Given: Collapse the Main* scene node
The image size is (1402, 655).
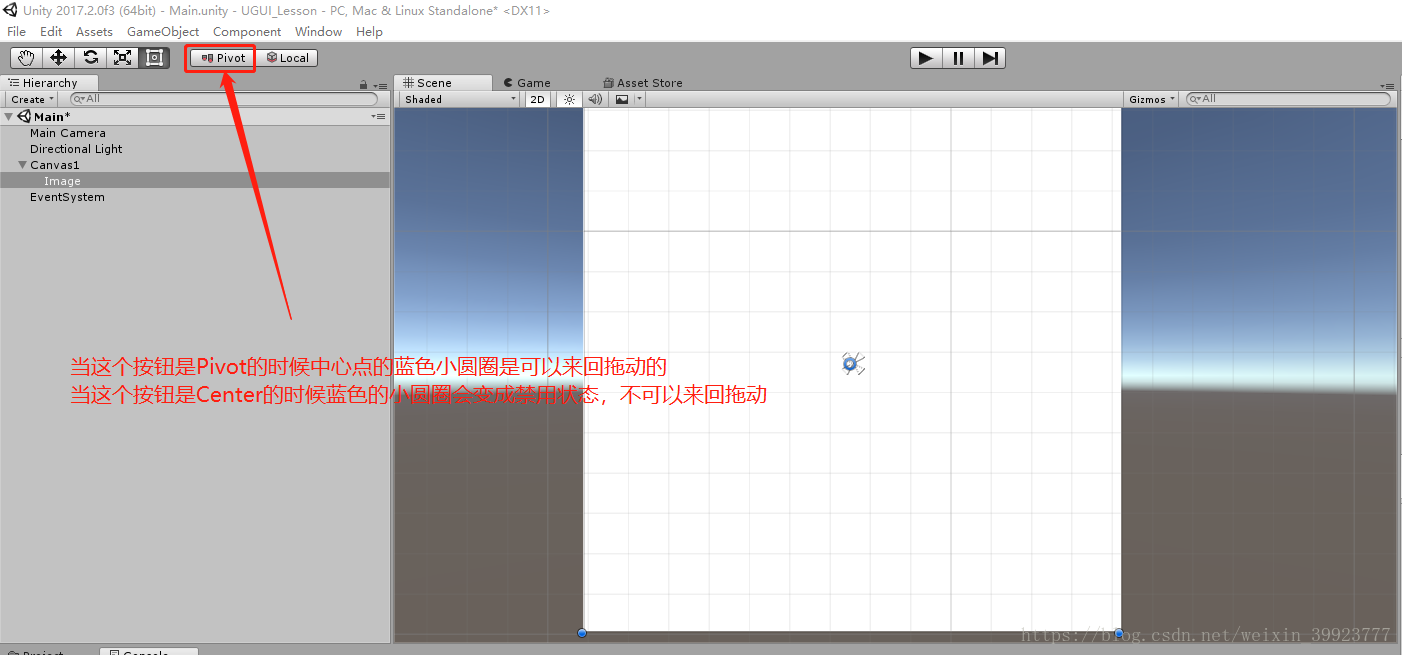Looking at the screenshot, I should coord(9,117).
